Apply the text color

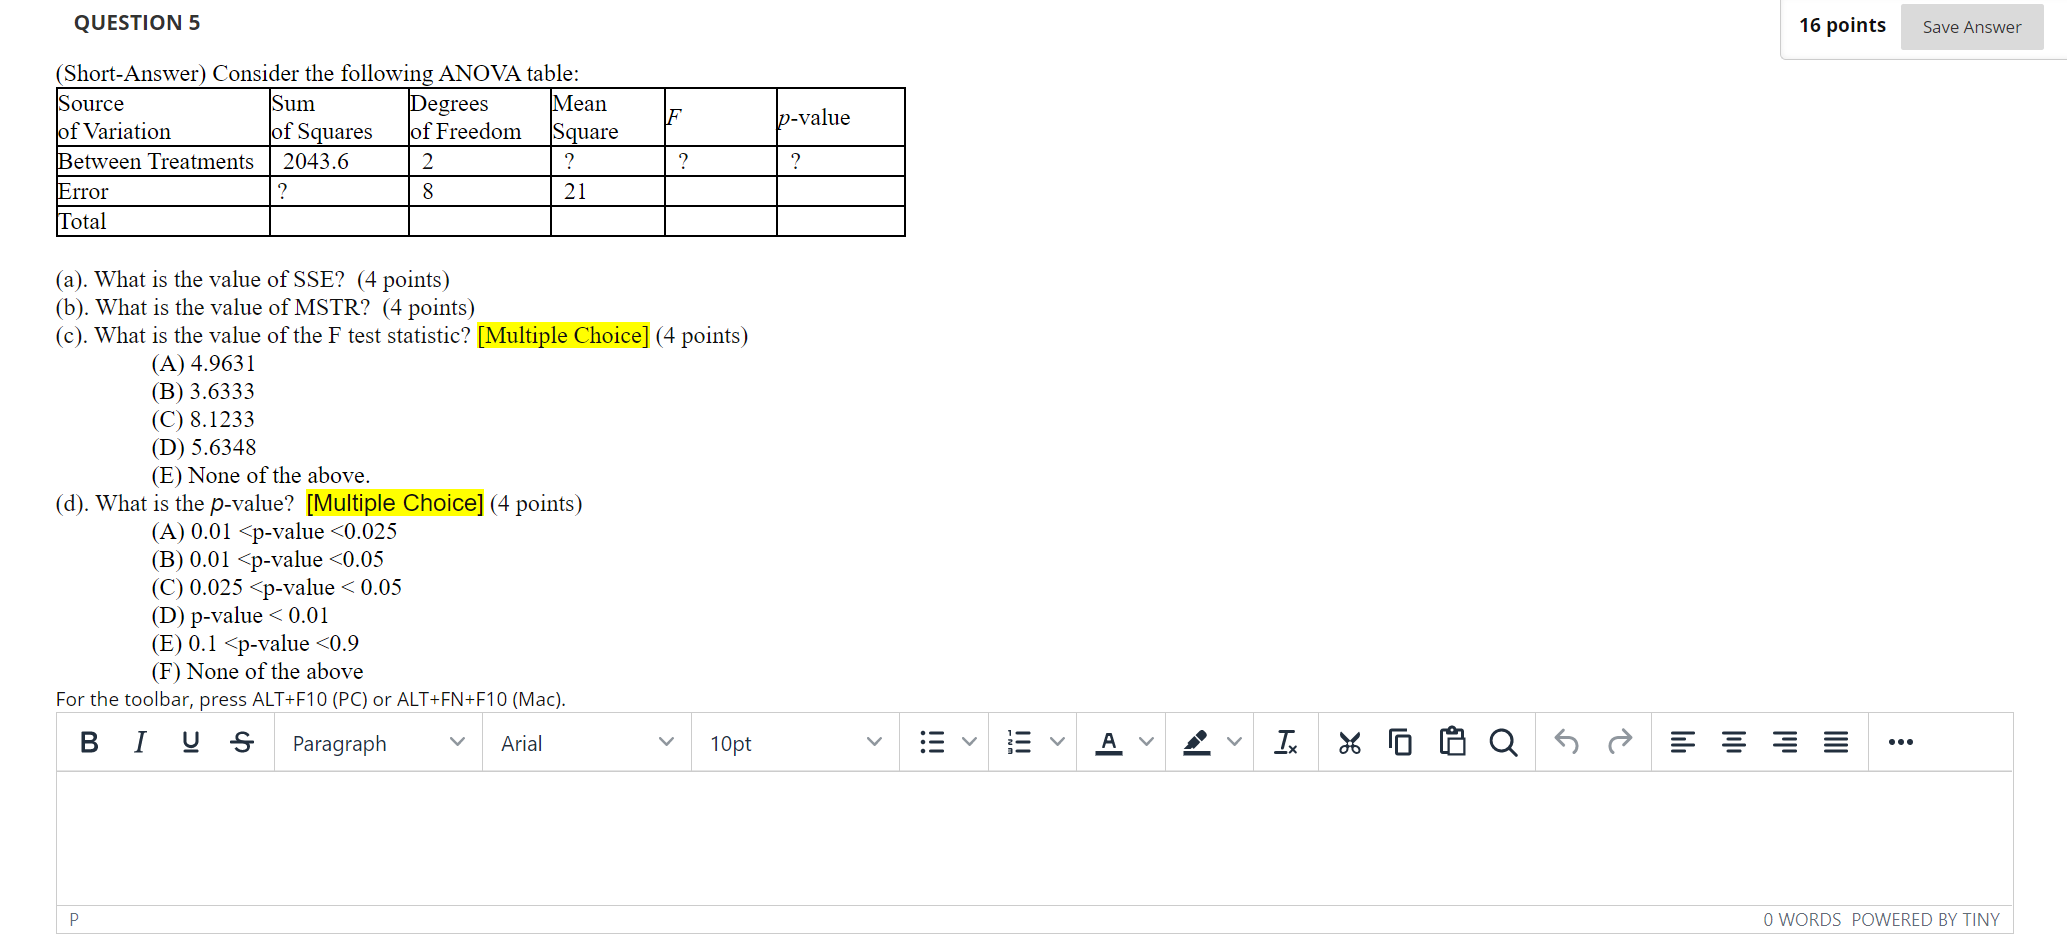pos(1108,742)
